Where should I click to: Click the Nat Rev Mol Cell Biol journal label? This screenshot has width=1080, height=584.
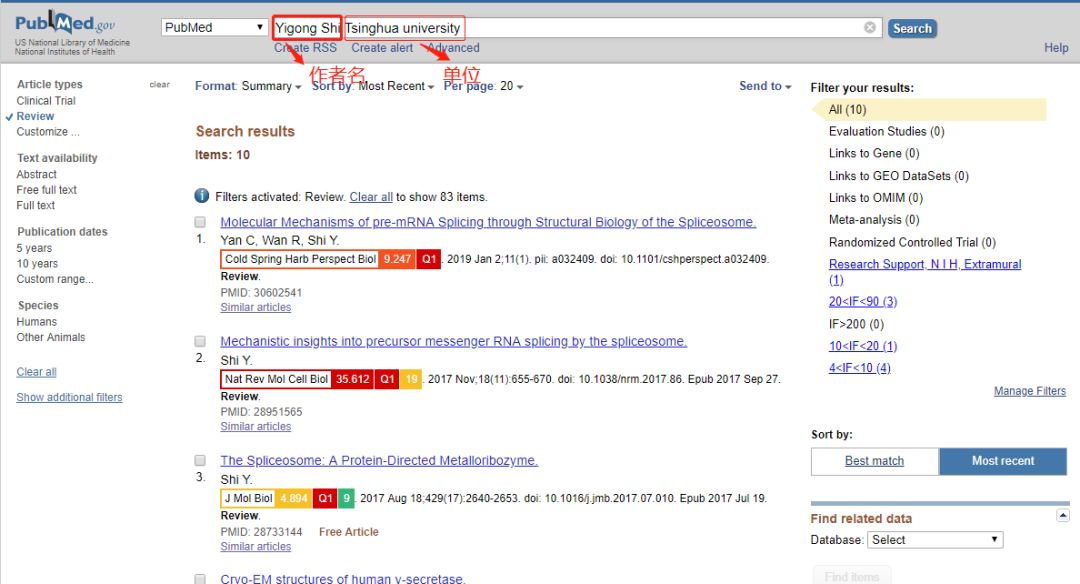click(x=276, y=379)
